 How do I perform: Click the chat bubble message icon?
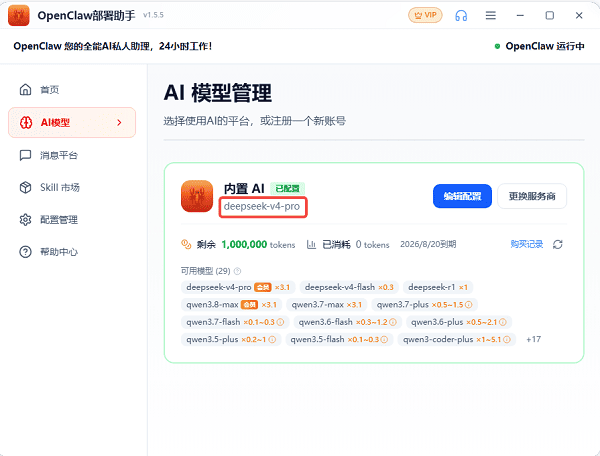pyautogui.click(x=25, y=155)
